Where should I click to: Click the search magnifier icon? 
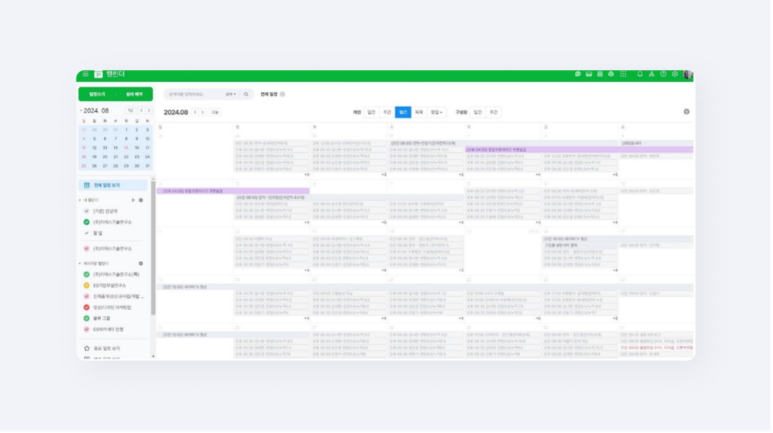(246, 94)
